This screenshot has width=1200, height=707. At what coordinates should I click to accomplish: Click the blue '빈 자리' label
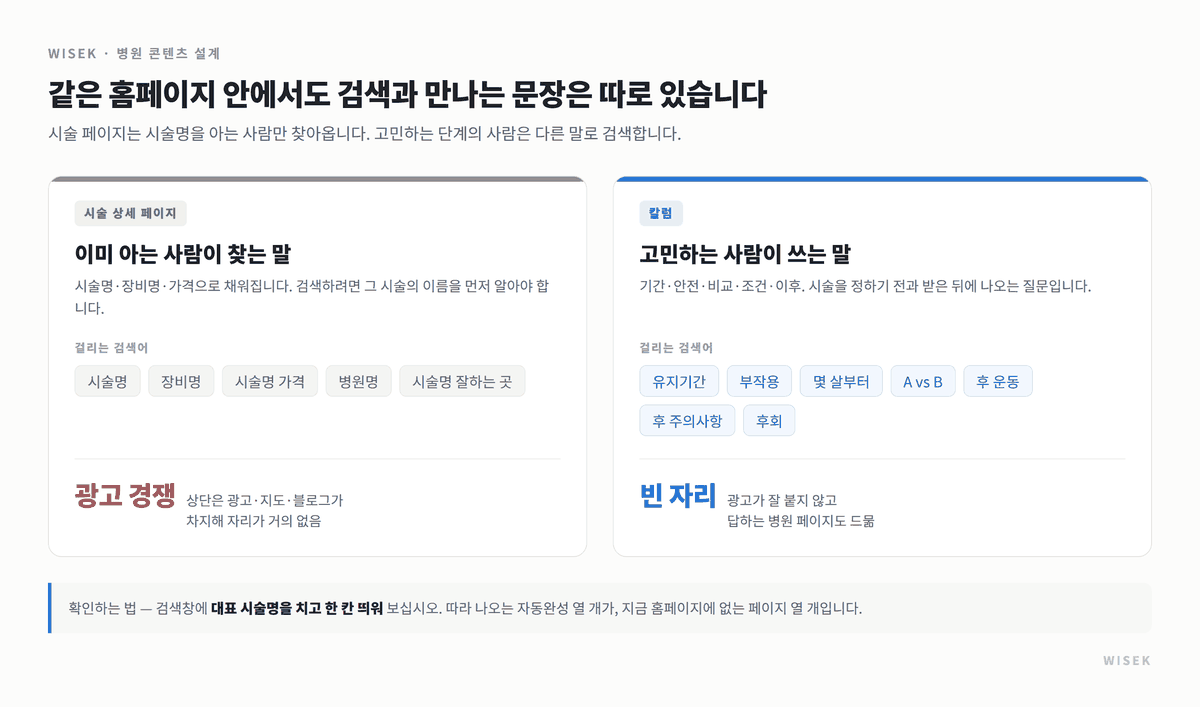(x=678, y=496)
